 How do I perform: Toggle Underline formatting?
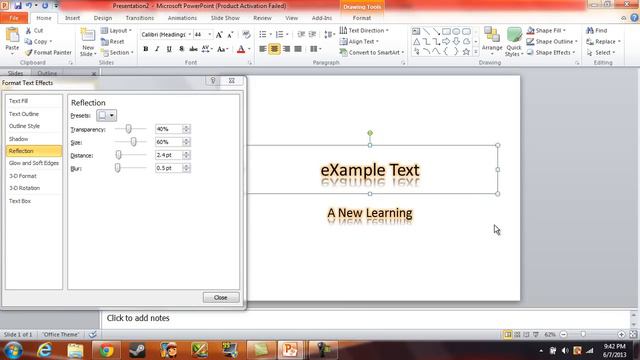169,49
